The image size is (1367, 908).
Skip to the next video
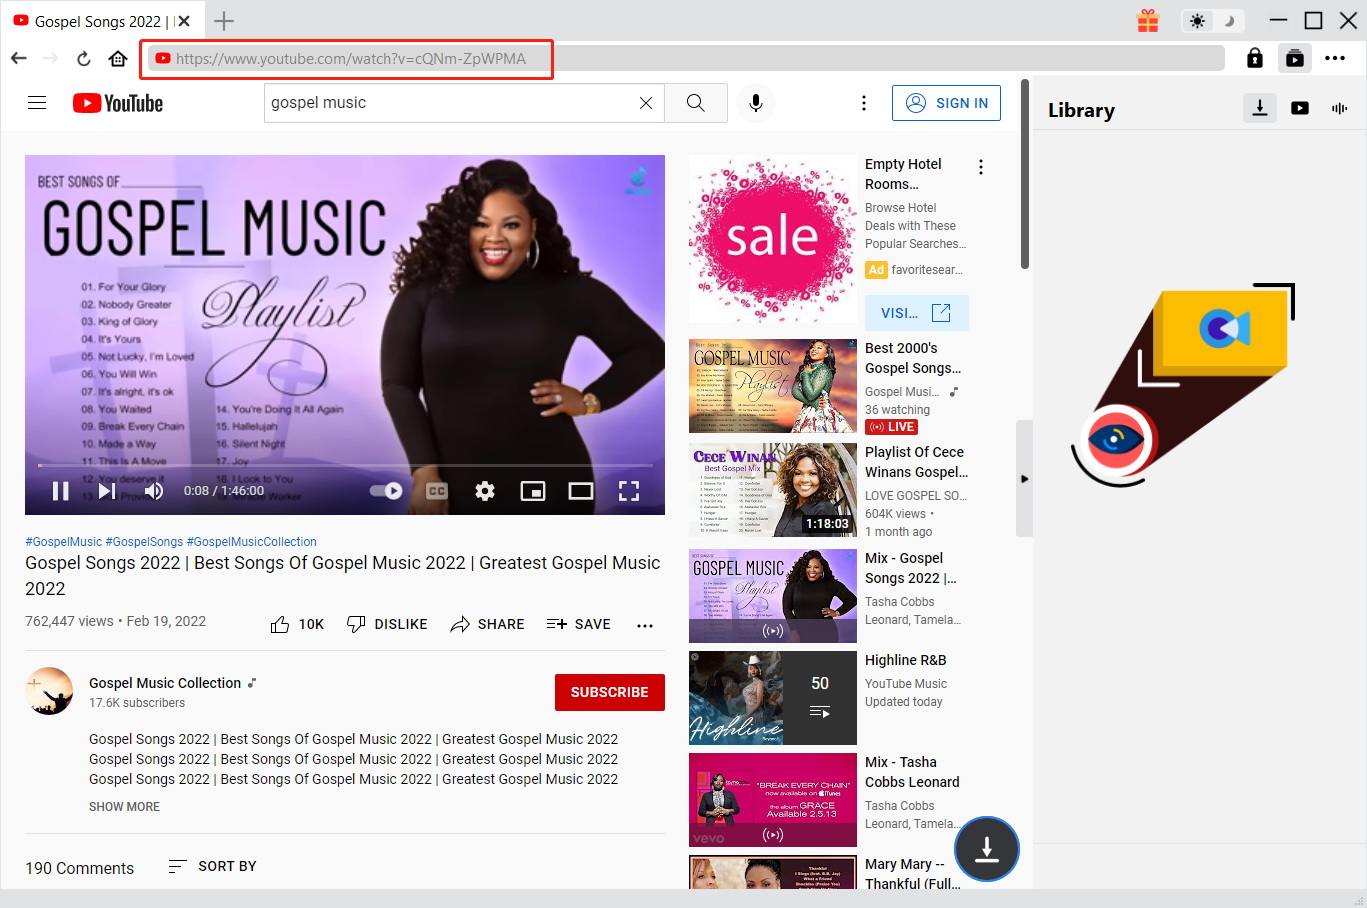(x=107, y=491)
